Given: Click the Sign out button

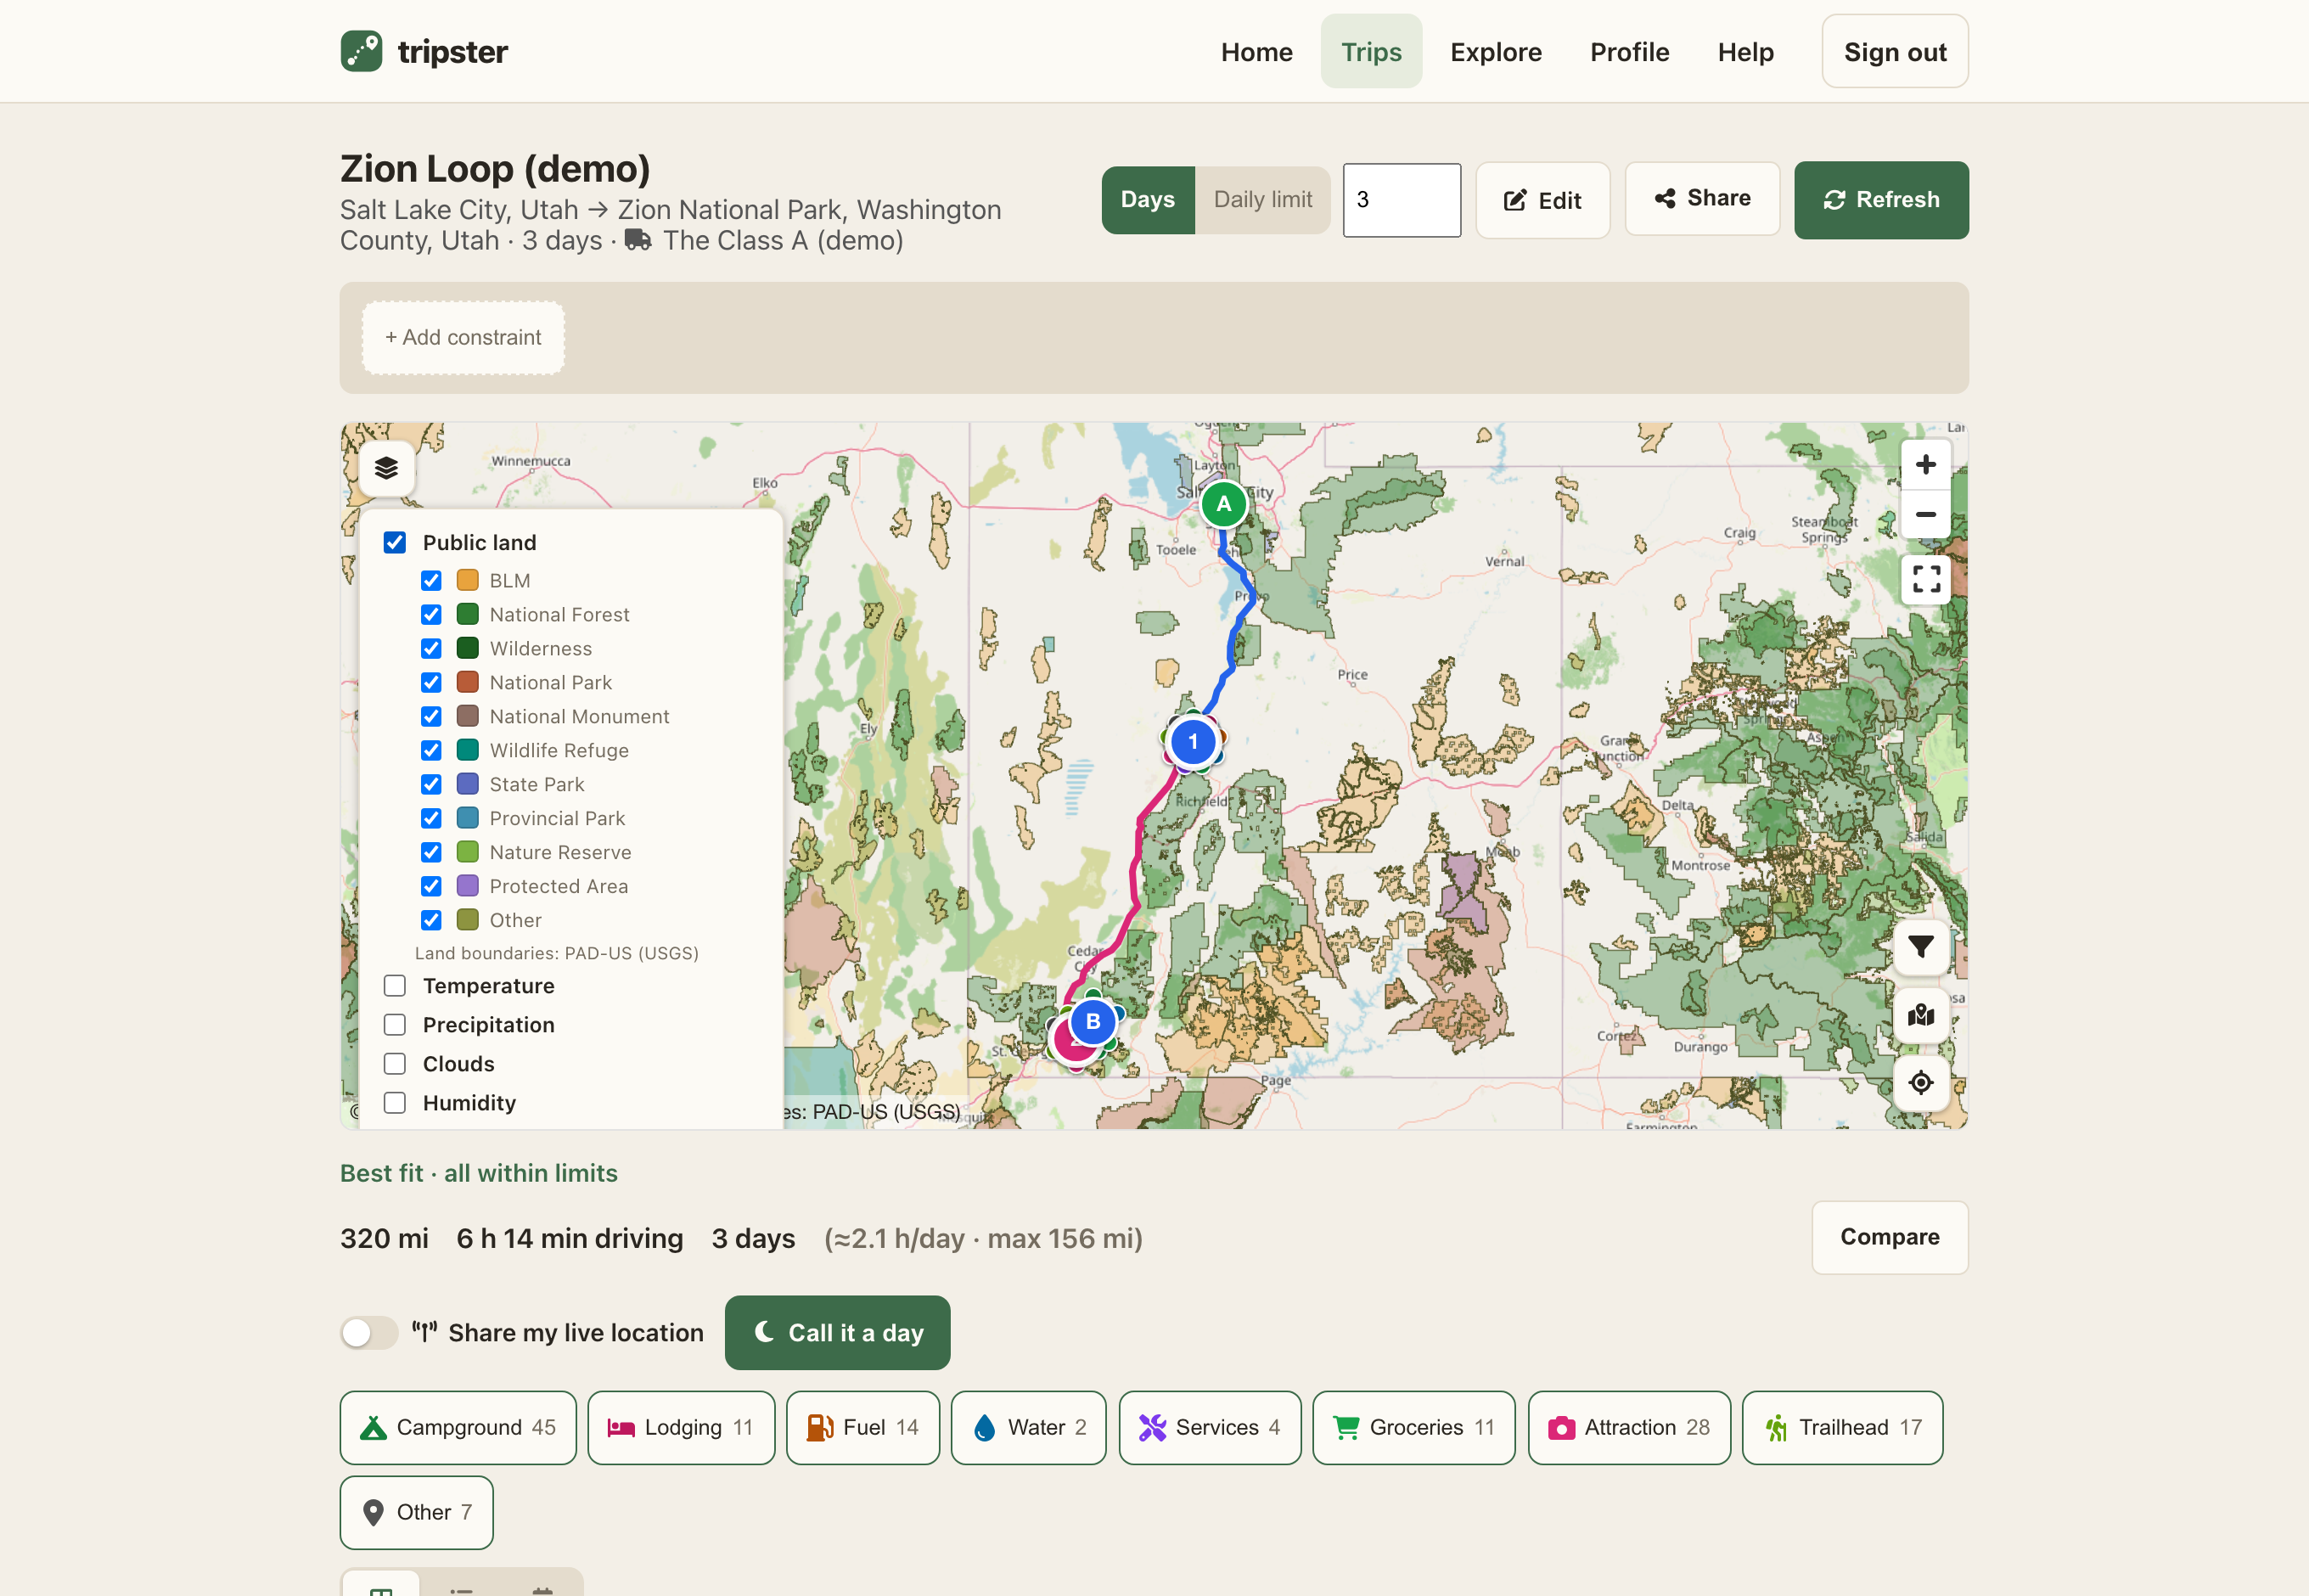Looking at the screenshot, I should coord(1894,52).
